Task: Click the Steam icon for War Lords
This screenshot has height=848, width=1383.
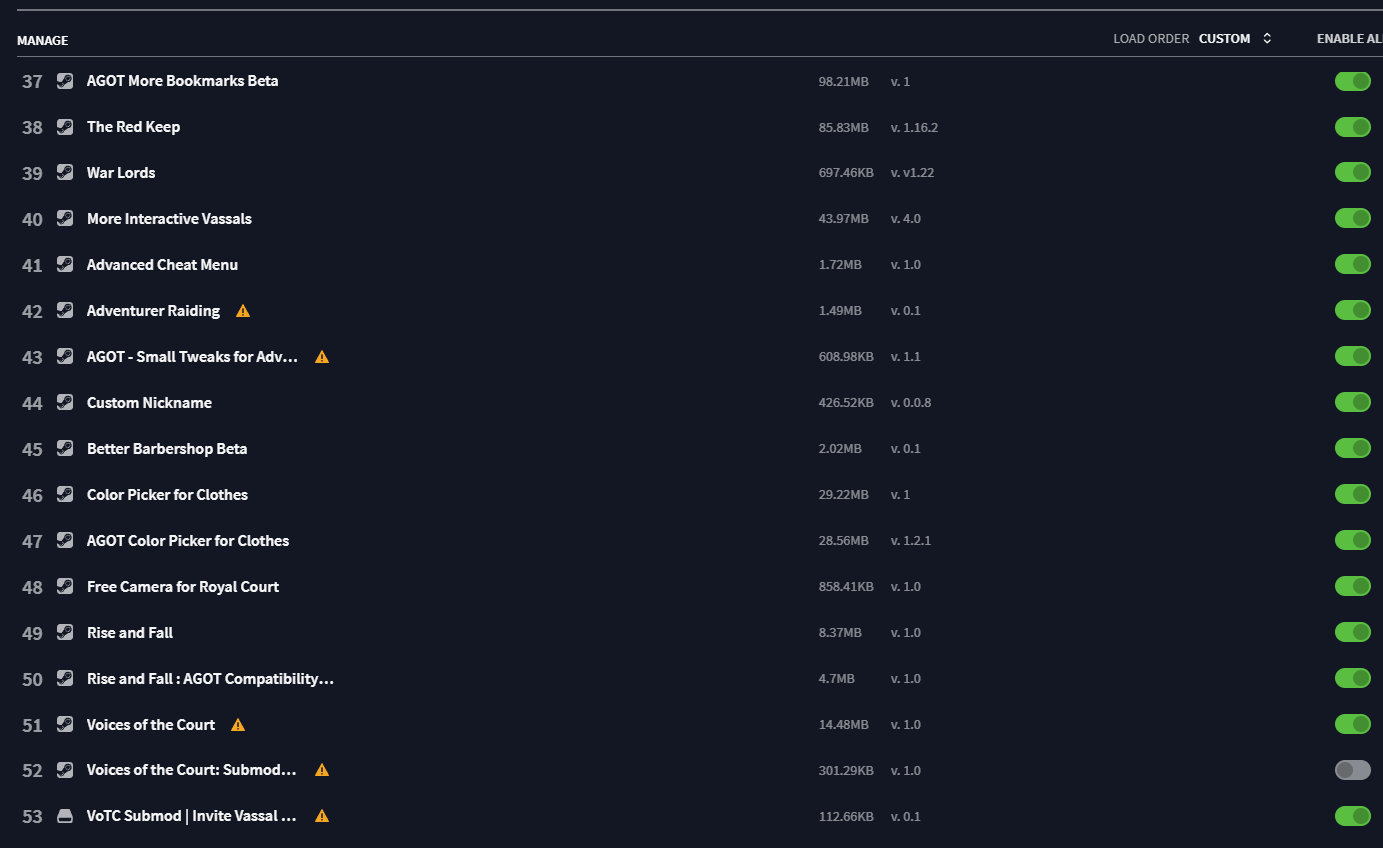Action: [x=65, y=173]
